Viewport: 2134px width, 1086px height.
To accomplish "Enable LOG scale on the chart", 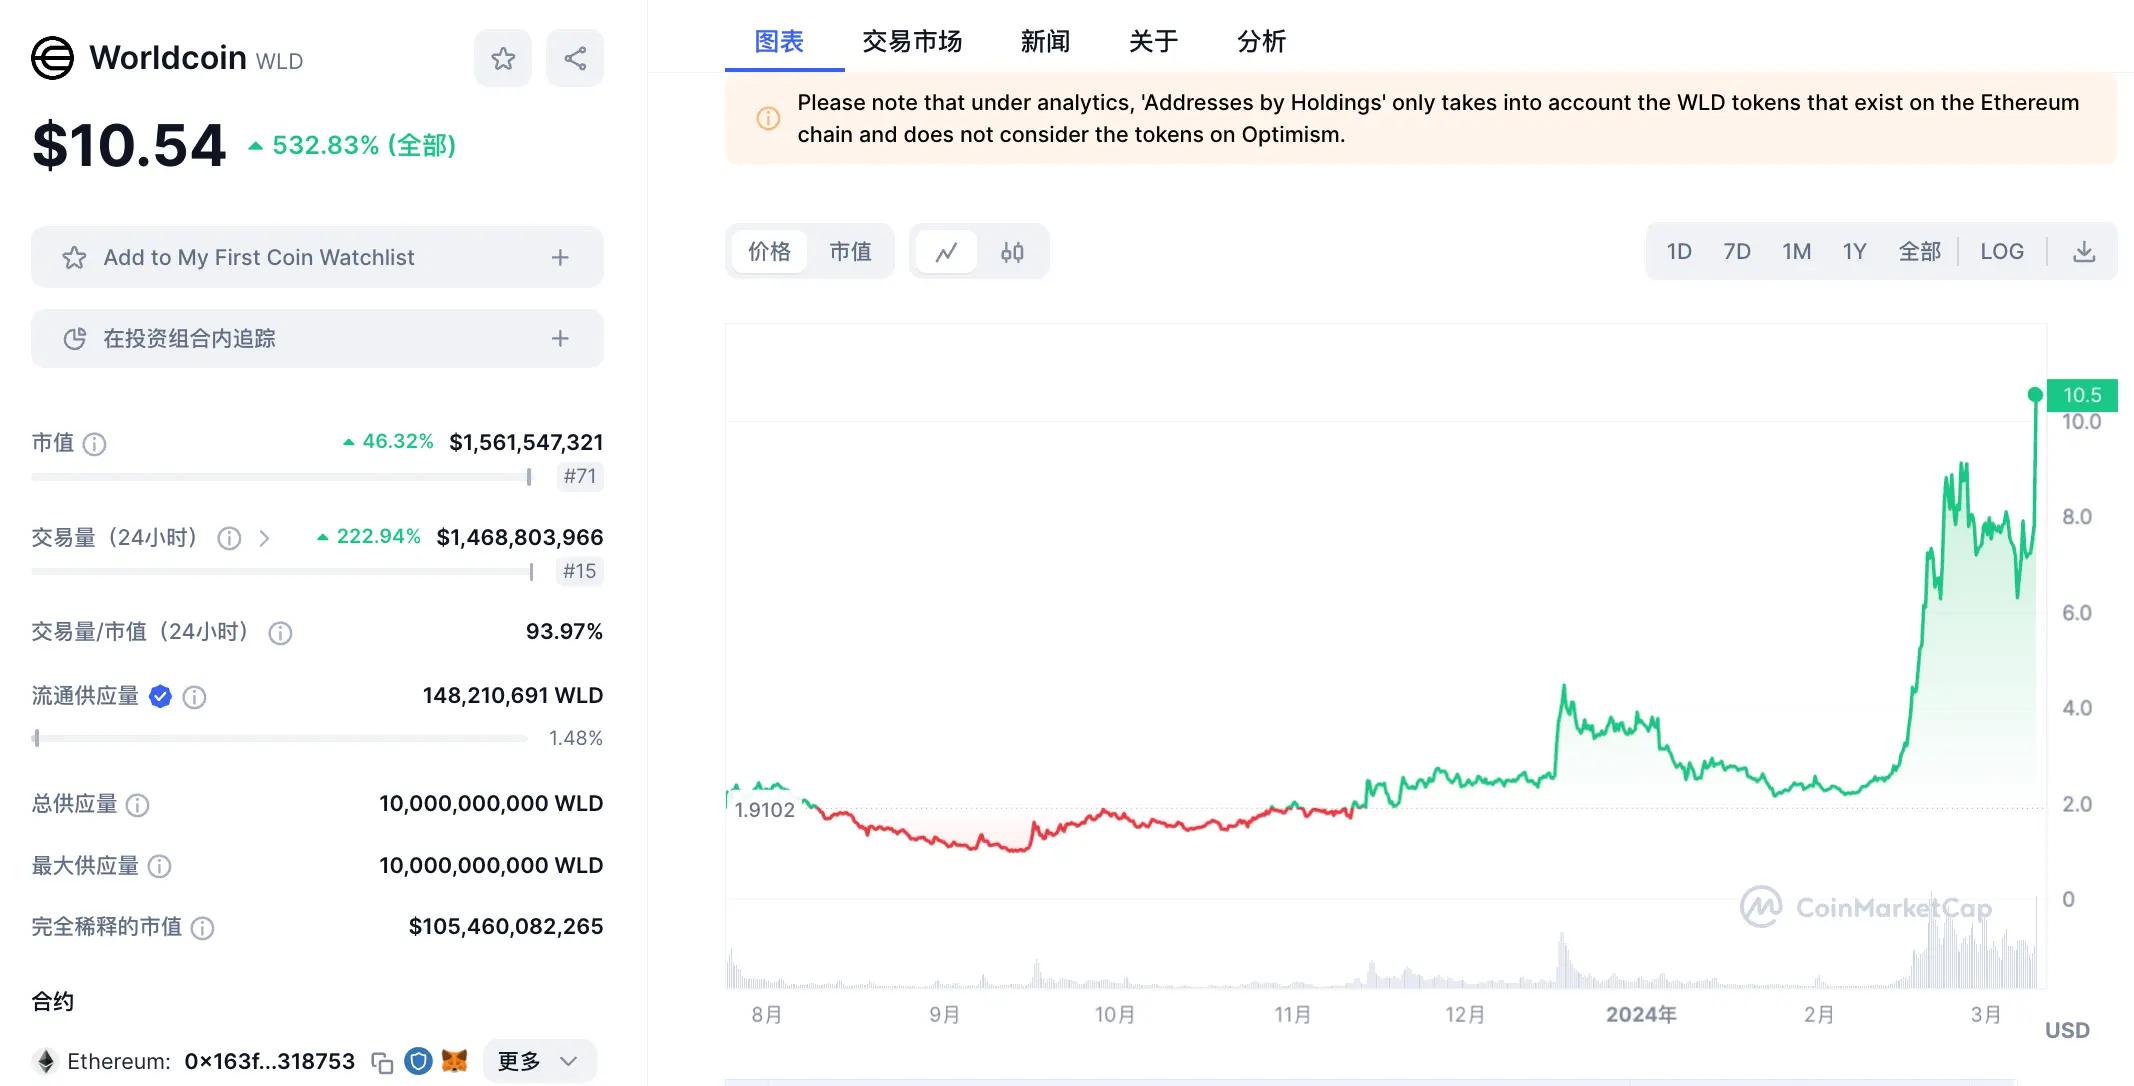I will point(2000,251).
